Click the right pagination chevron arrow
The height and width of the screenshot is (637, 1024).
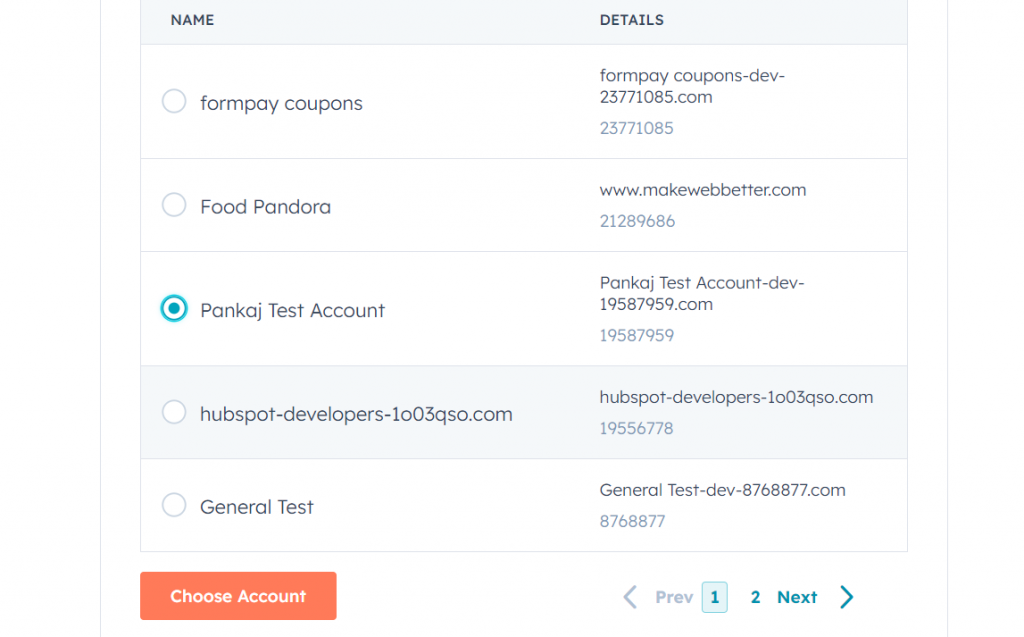point(847,597)
